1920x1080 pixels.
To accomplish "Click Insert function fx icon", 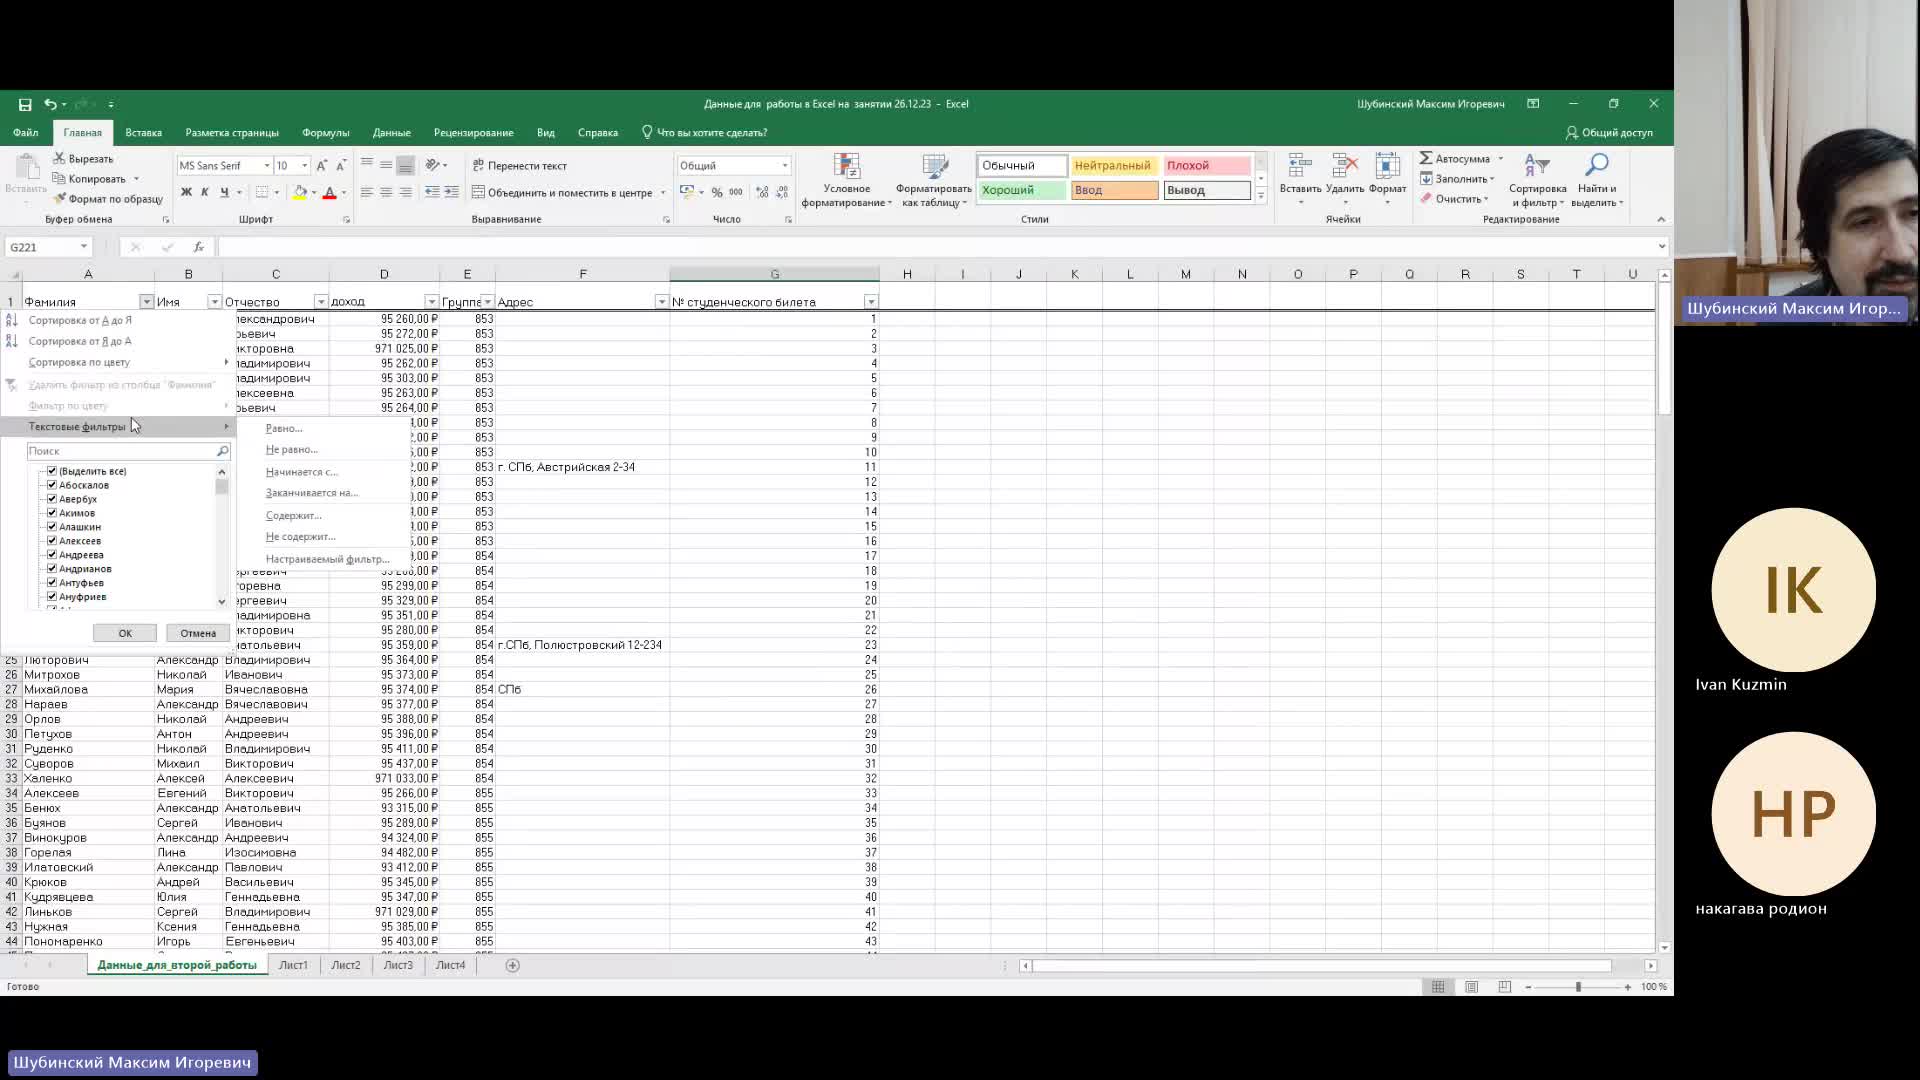I will 198,247.
